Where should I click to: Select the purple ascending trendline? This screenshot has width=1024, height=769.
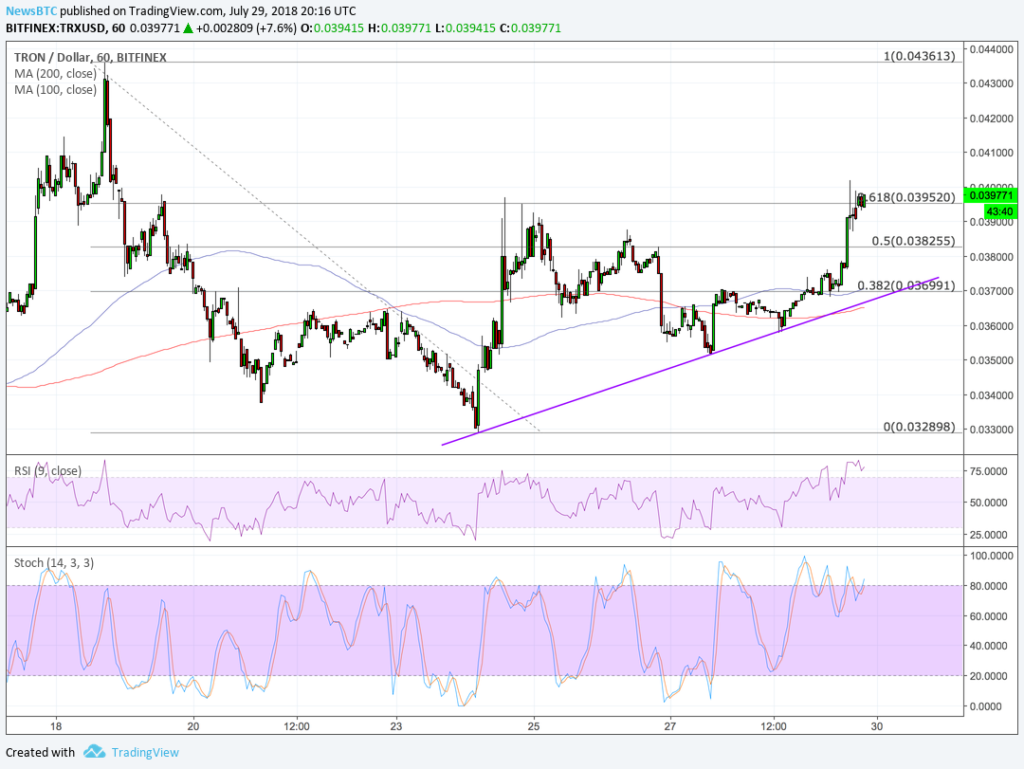(x=700, y=370)
